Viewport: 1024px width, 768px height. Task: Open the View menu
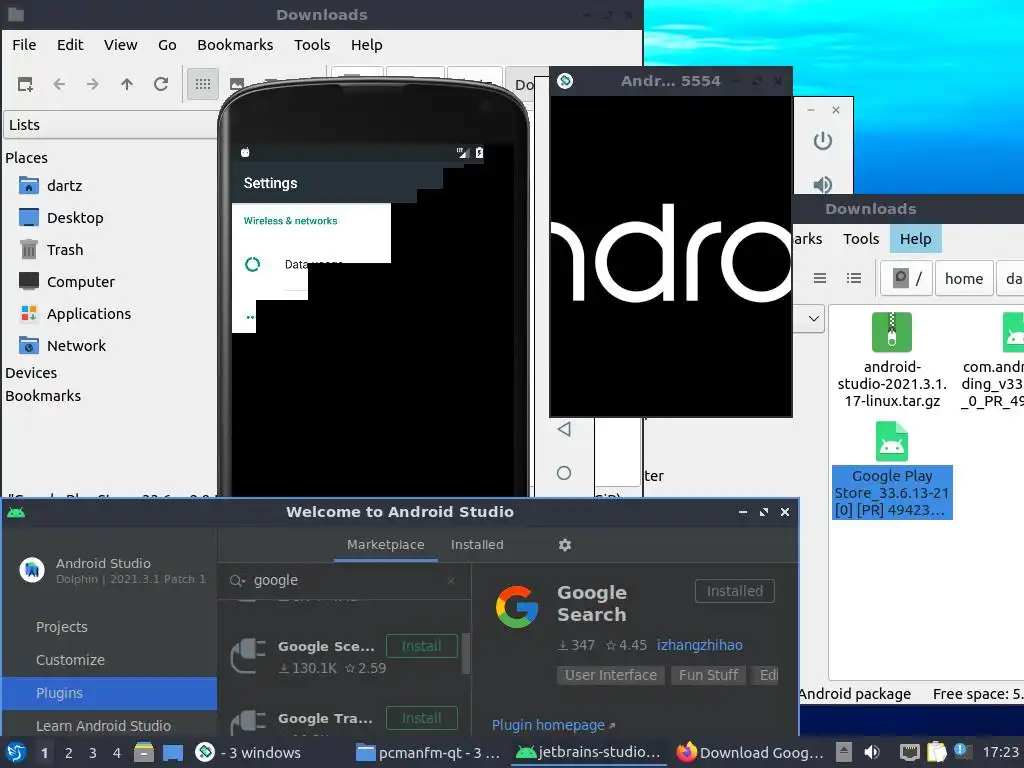click(x=121, y=44)
